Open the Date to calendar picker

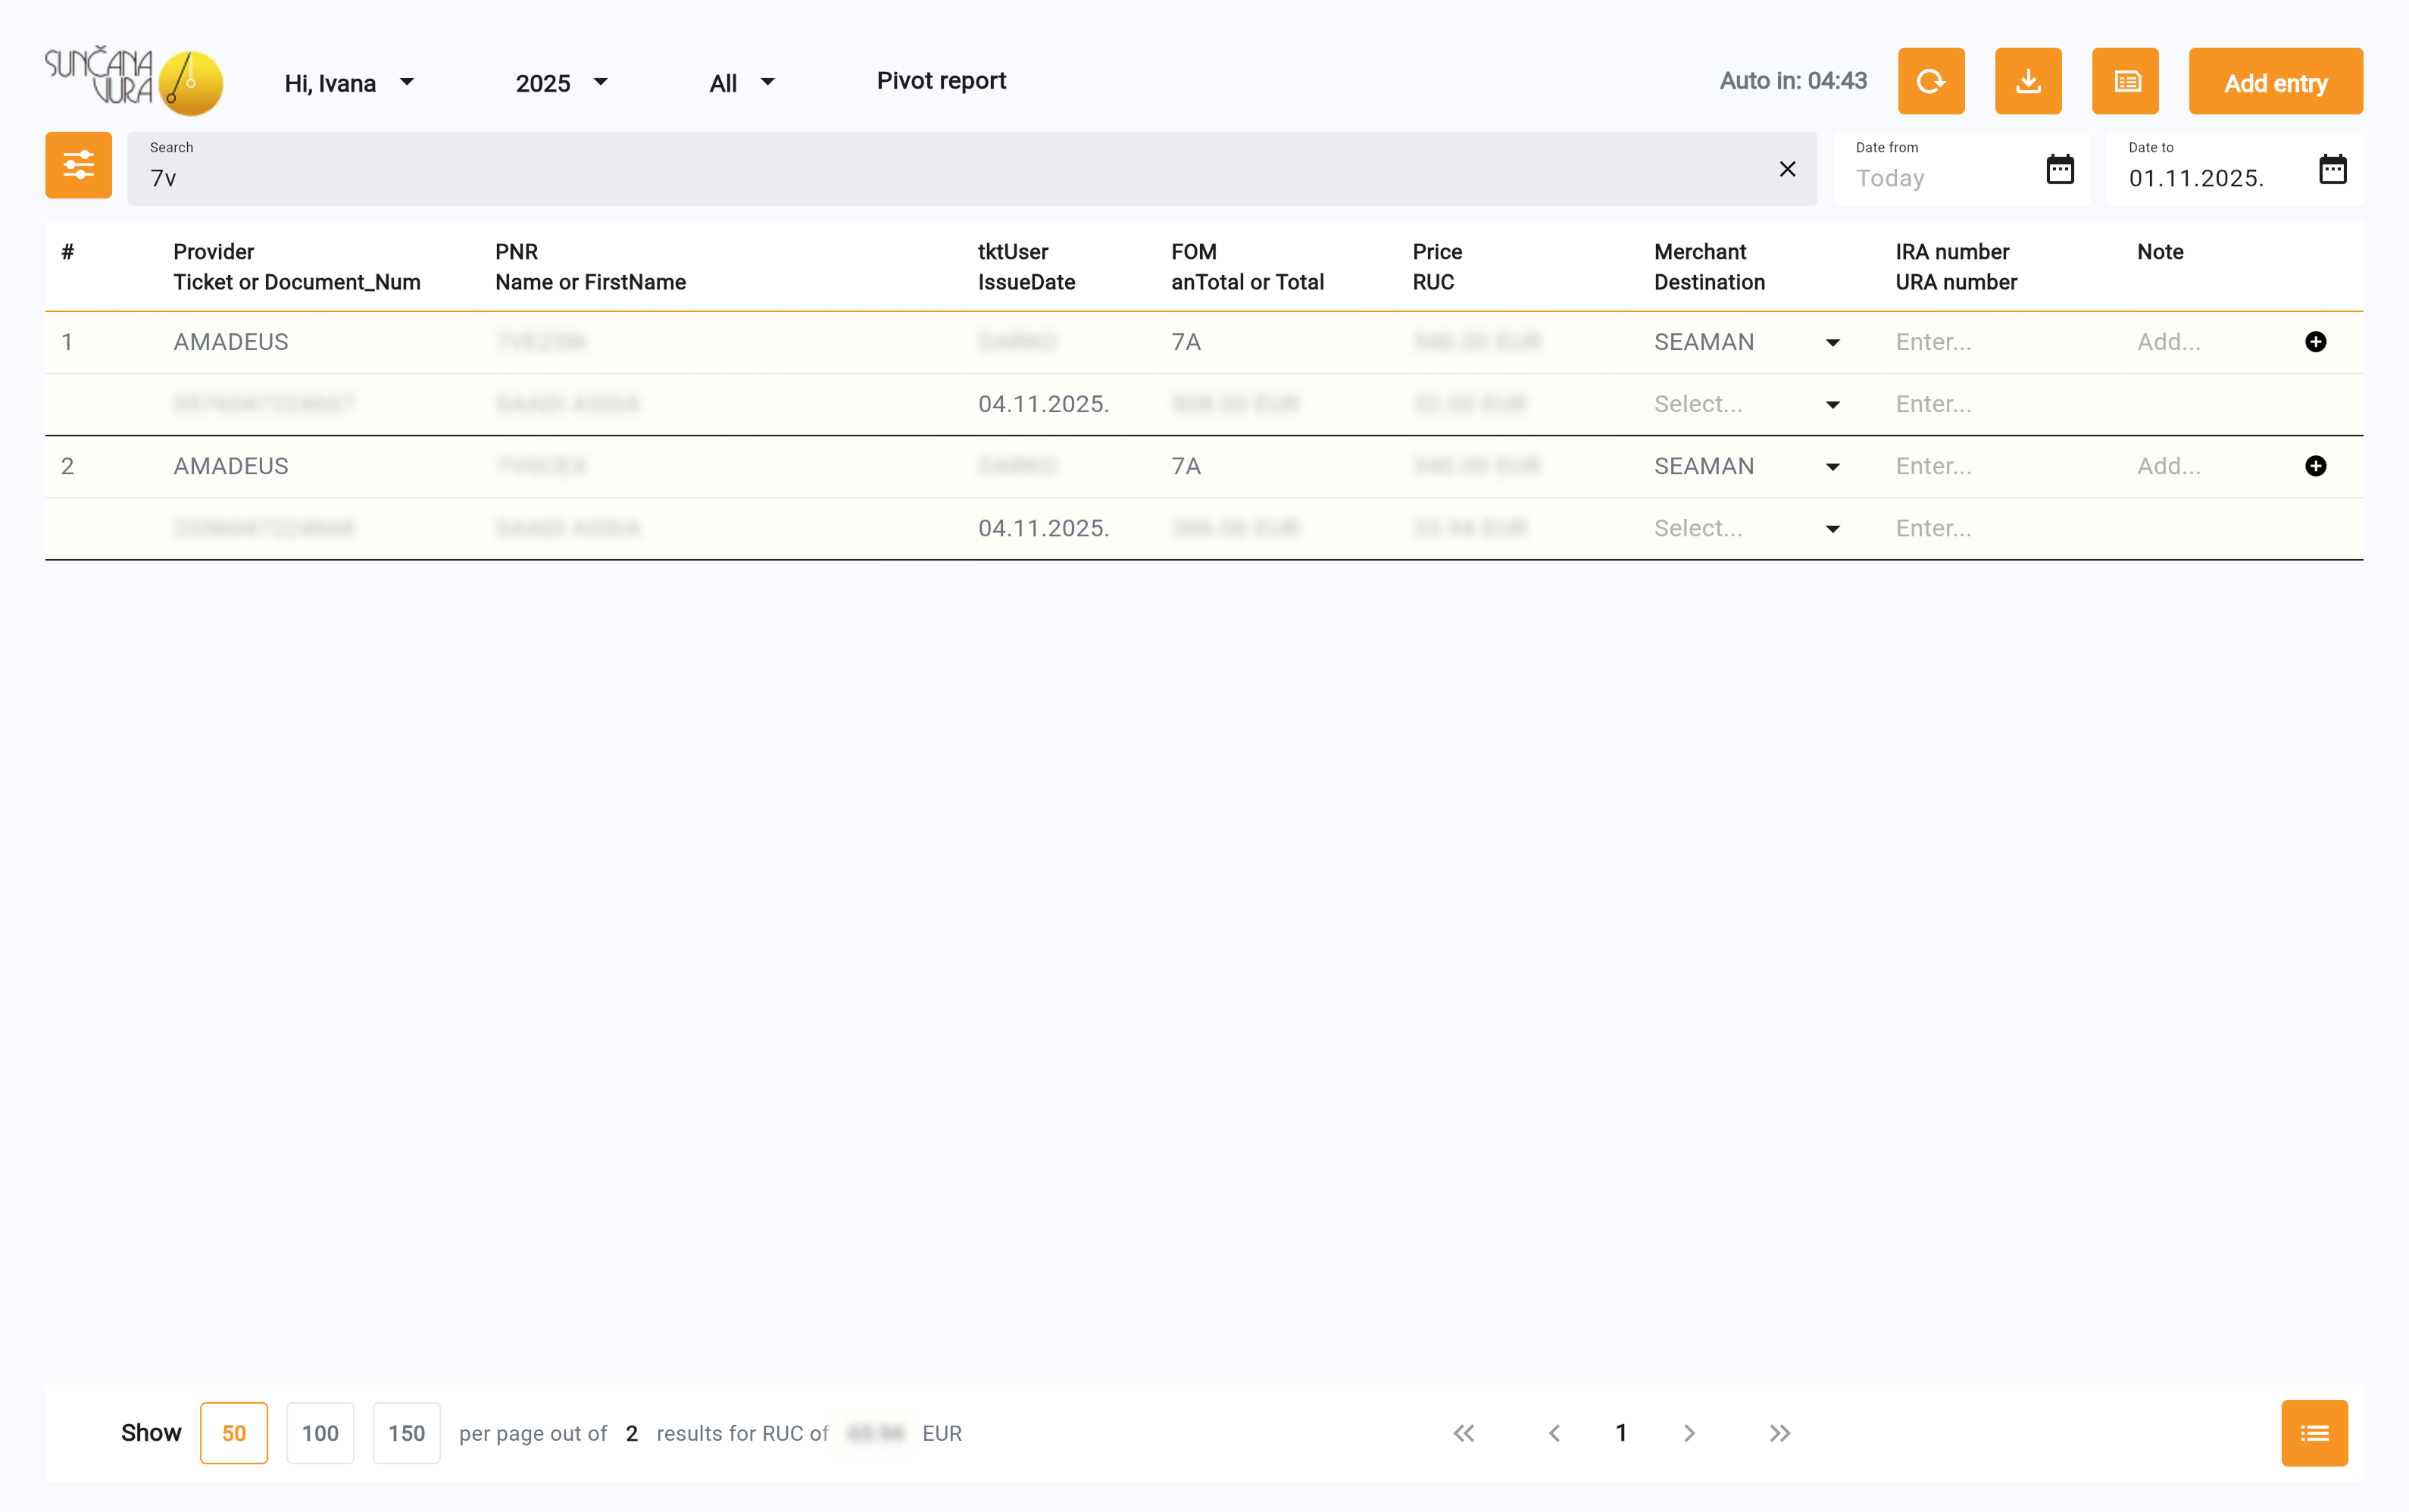point(2331,169)
